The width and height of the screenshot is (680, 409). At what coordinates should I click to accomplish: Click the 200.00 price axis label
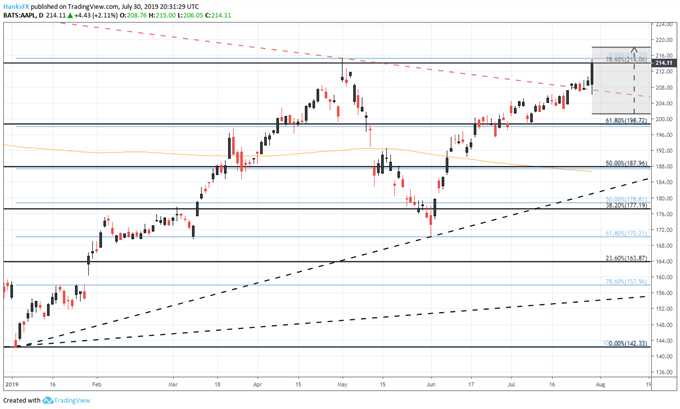point(666,119)
